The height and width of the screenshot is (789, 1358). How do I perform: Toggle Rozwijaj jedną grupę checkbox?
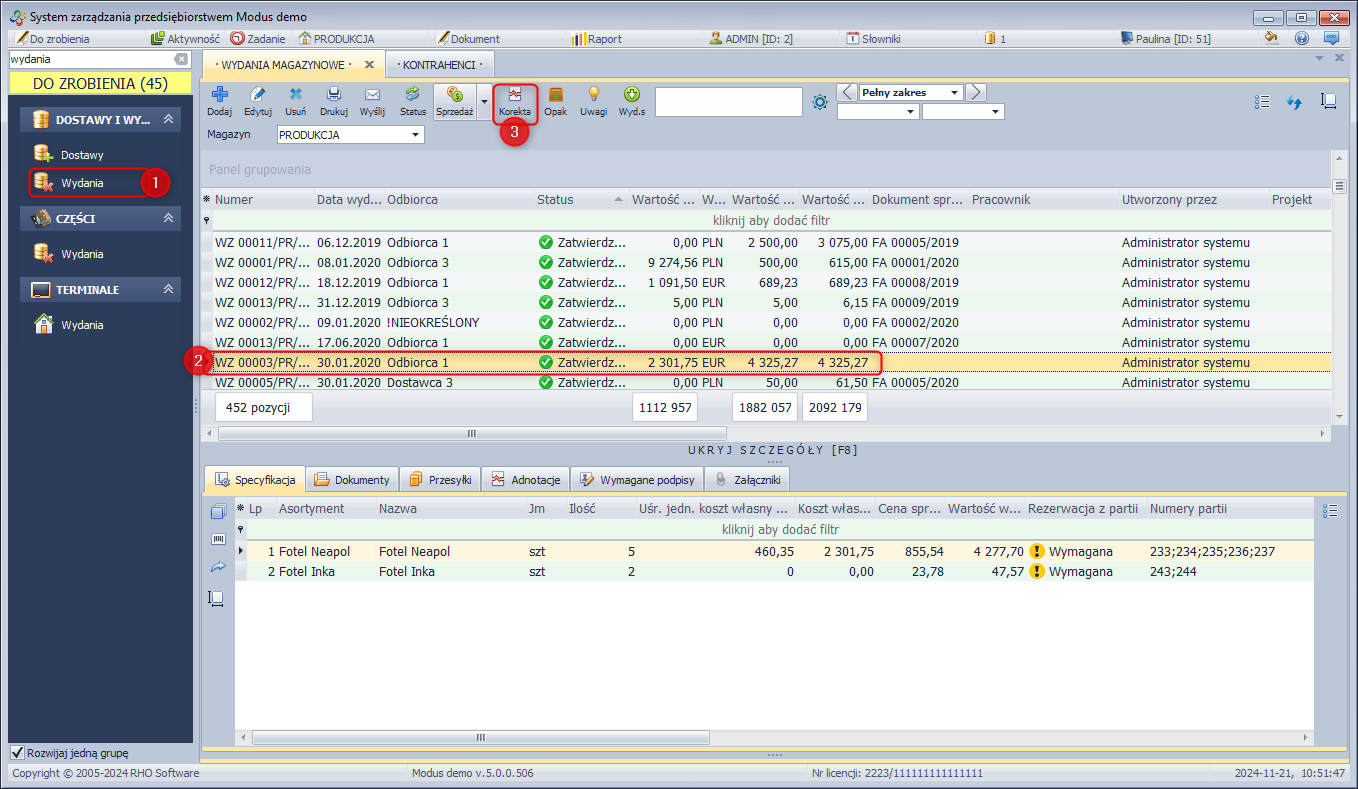tap(17, 753)
